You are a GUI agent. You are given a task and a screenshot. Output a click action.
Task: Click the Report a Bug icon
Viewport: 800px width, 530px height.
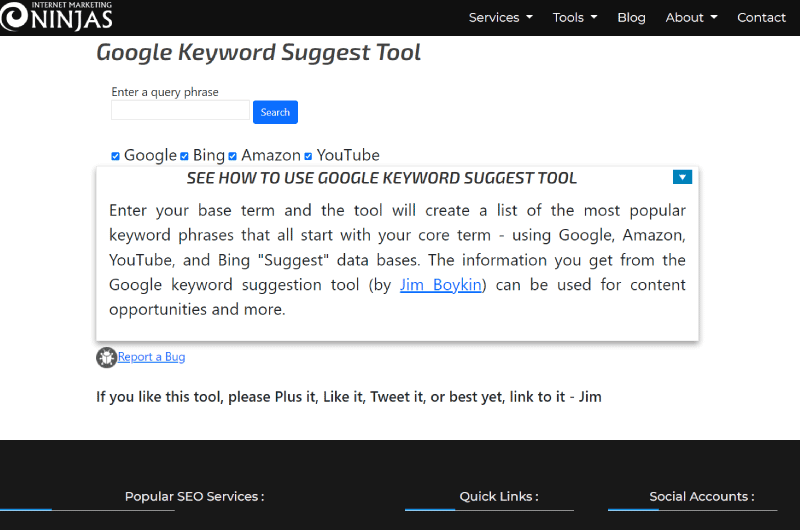pyautogui.click(x=107, y=358)
